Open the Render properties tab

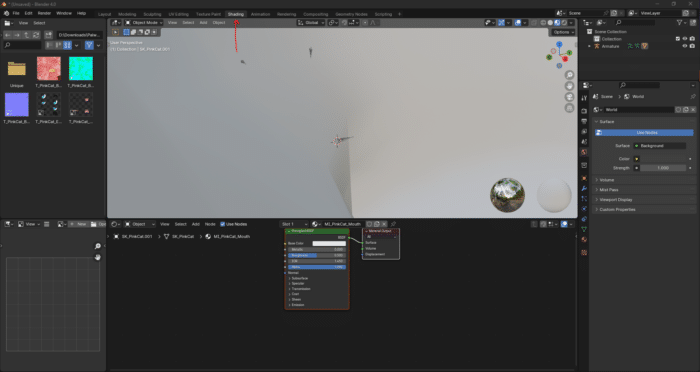point(584,110)
